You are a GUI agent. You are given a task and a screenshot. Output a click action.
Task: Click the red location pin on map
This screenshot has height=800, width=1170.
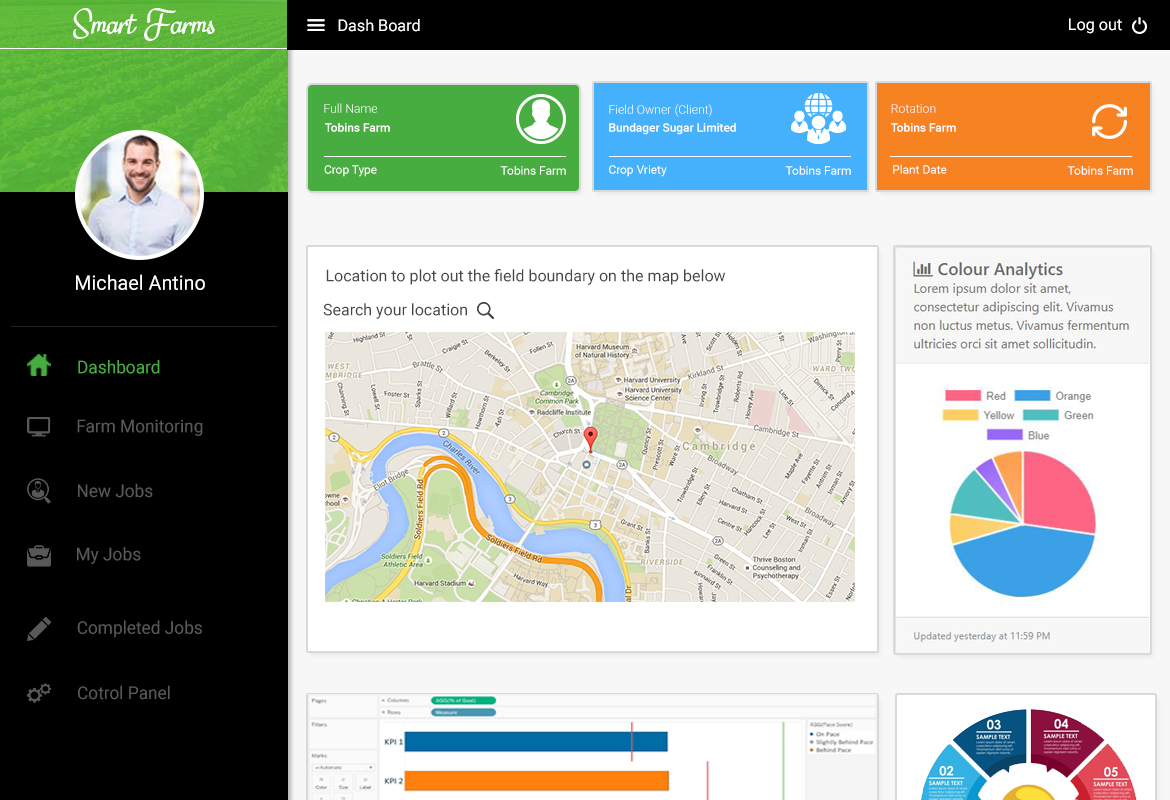(x=590, y=438)
